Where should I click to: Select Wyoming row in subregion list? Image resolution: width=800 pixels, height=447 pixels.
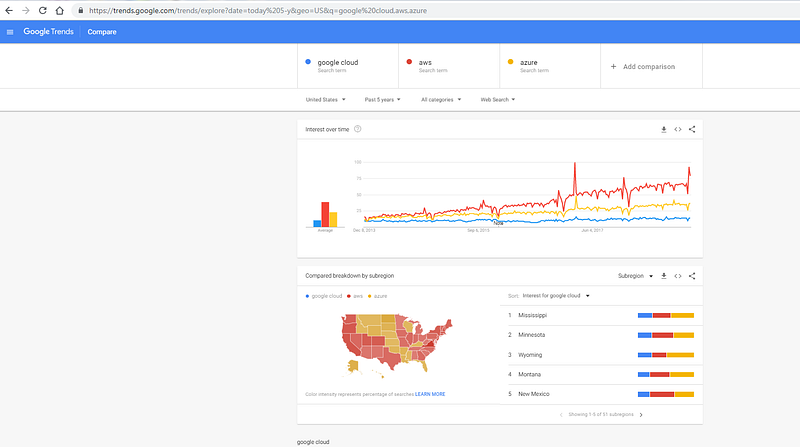pyautogui.click(x=601, y=355)
